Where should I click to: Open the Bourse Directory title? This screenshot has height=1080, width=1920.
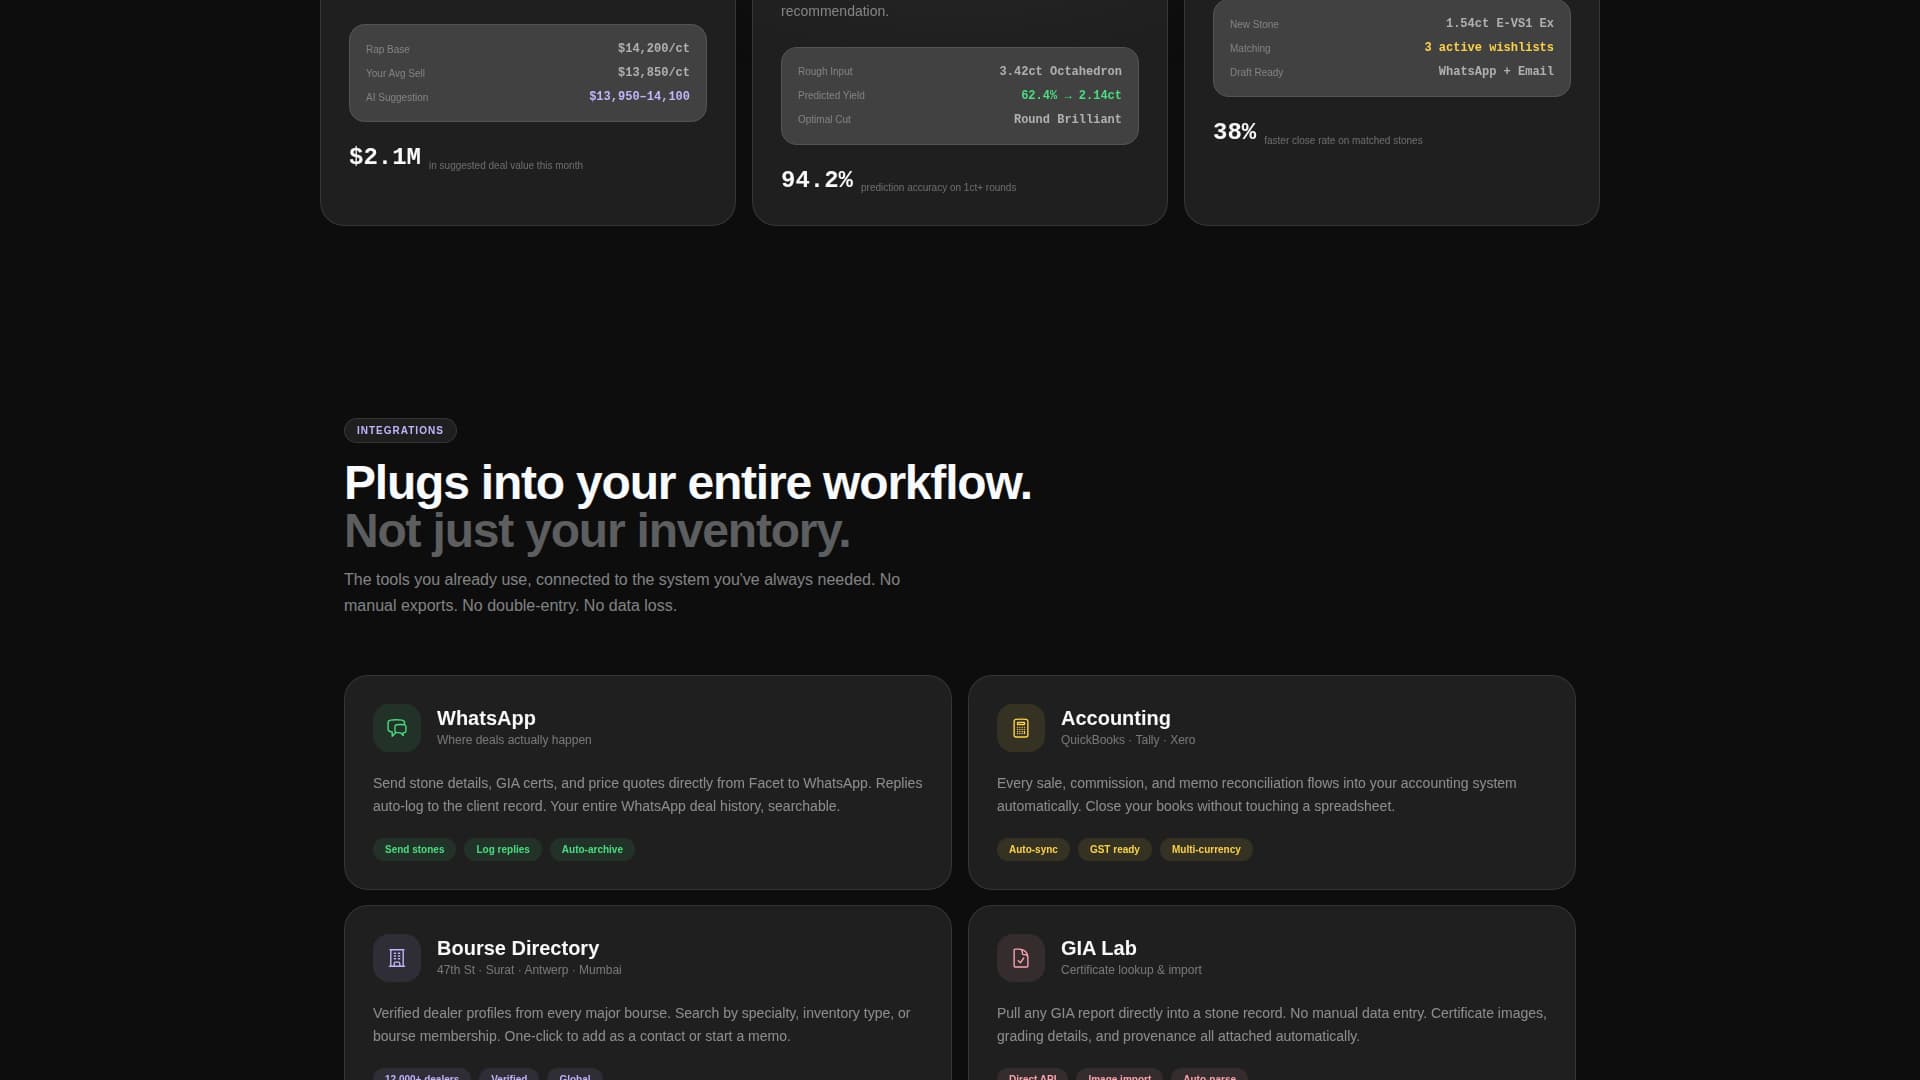coord(518,948)
